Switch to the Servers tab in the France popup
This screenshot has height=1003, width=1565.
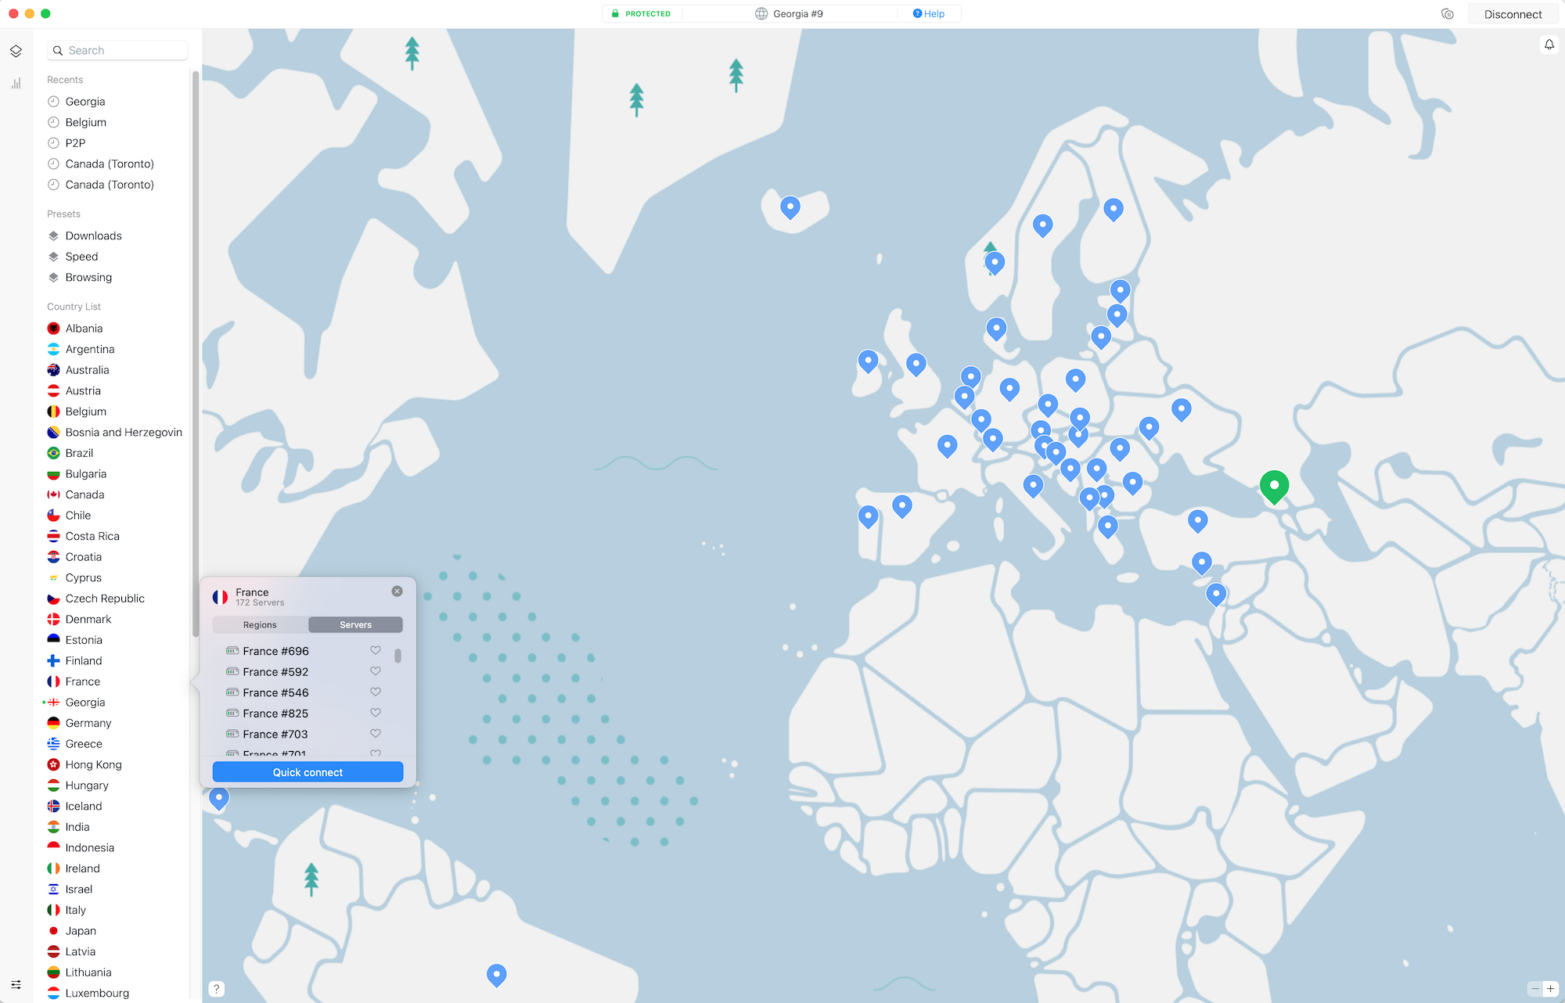(355, 624)
